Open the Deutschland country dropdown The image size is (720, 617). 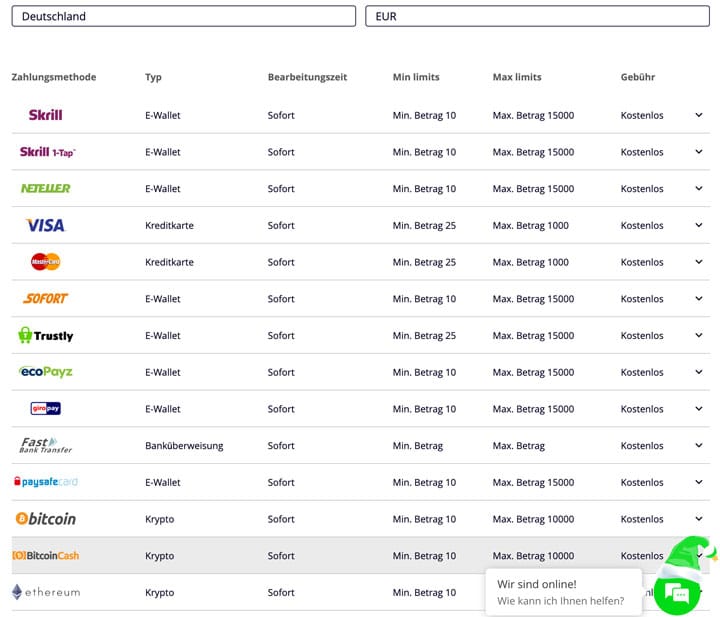(184, 16)
